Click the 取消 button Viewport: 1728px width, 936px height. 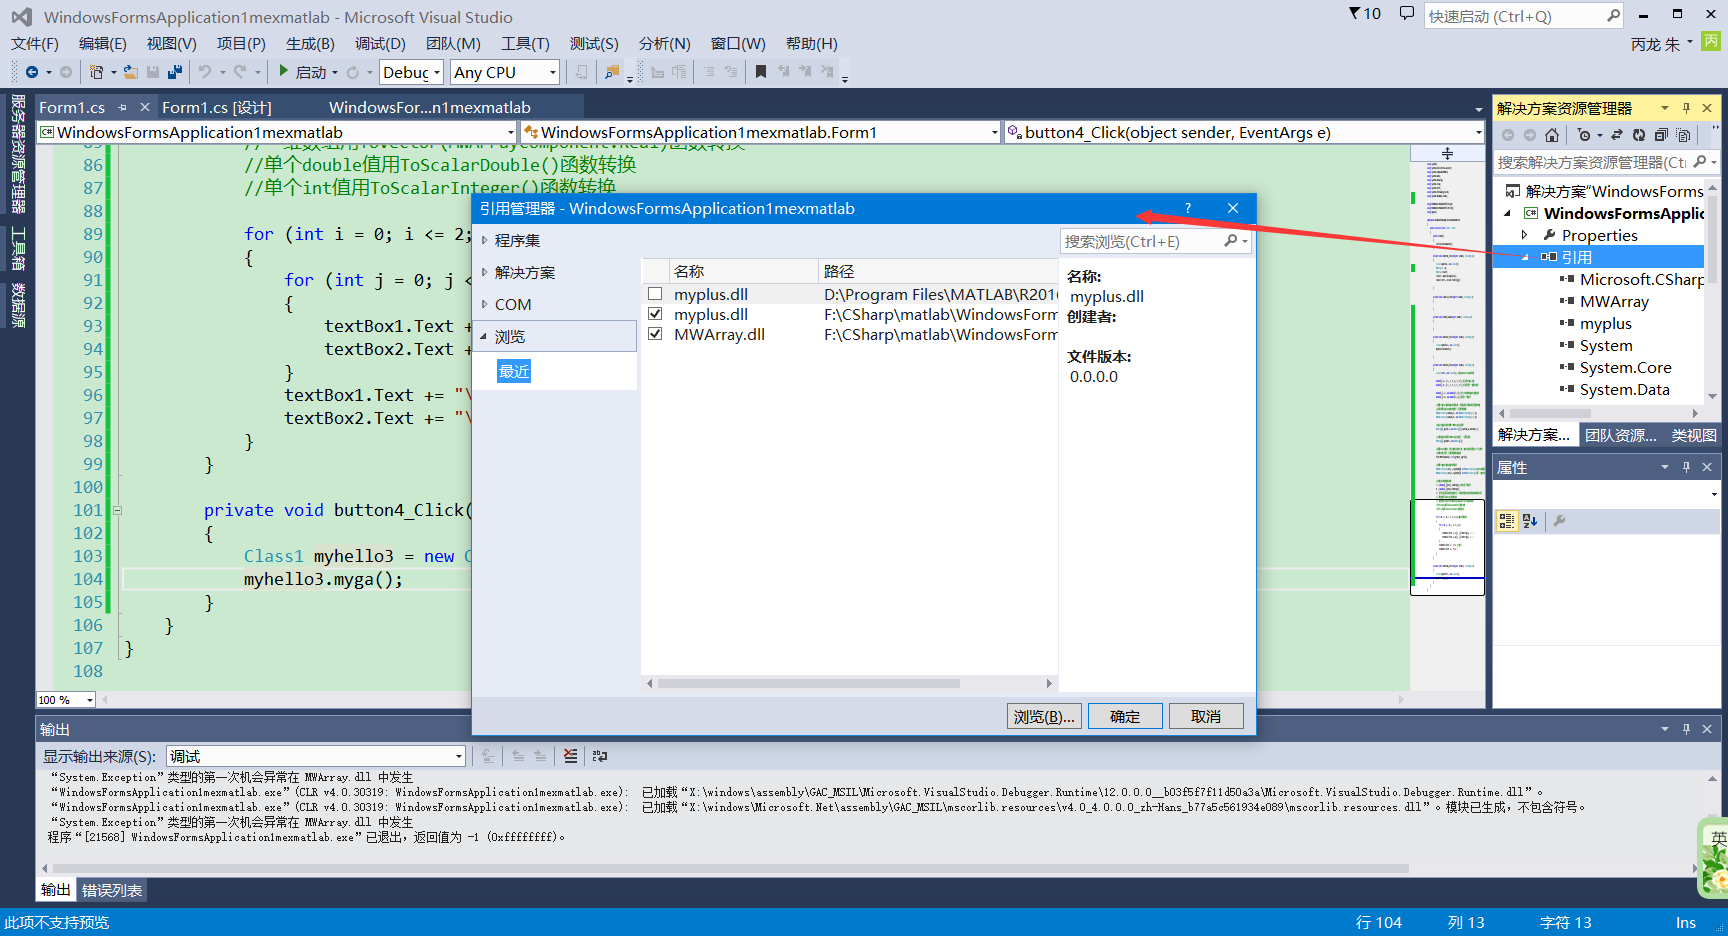(x=1206, y=716)
